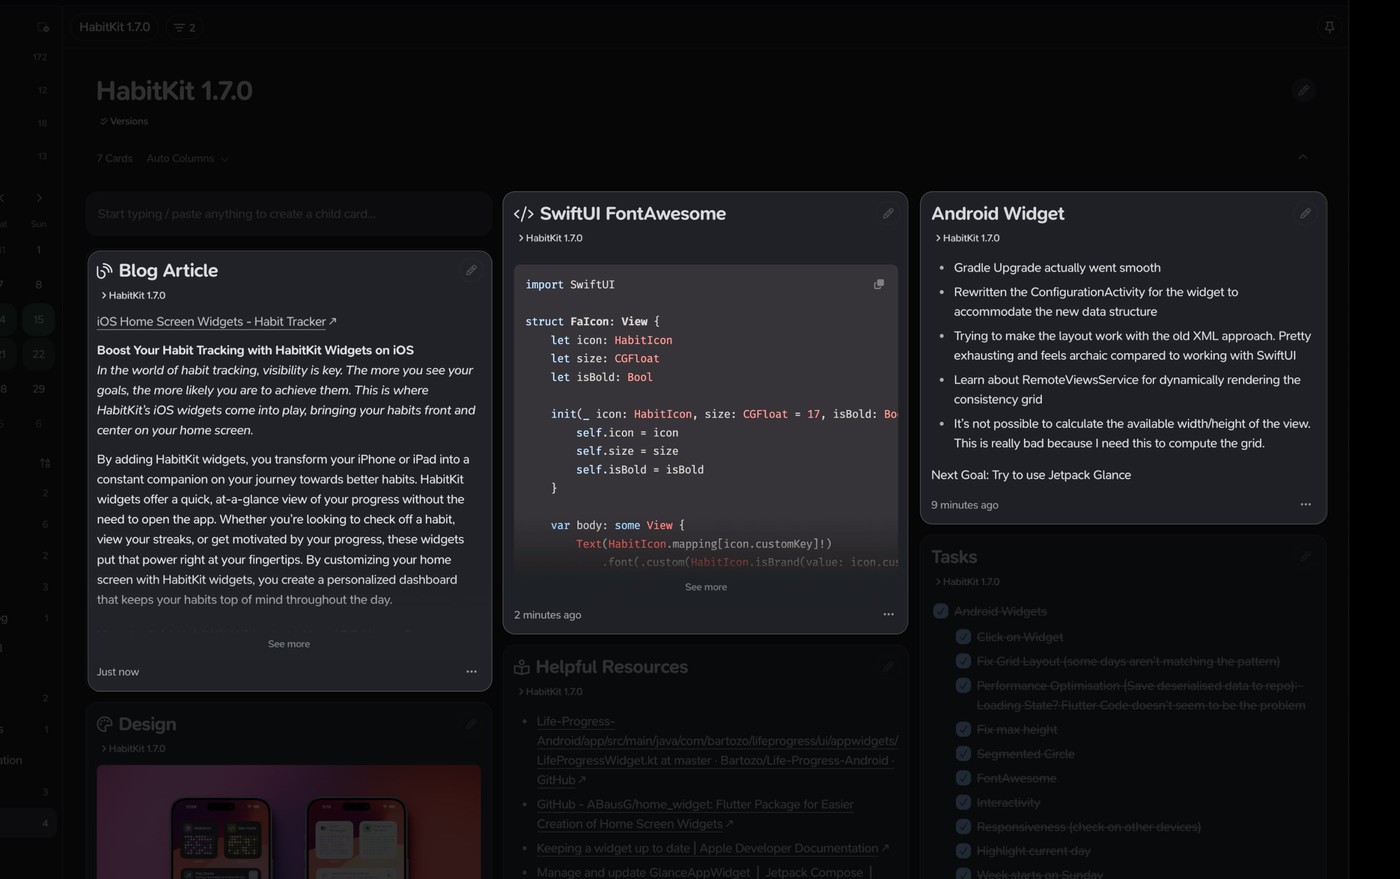The width and height of the screenshot is (1400, 879).
Task: Click the code icon beside SwiftUI FontAwesome title
Action: pos(522,213)
